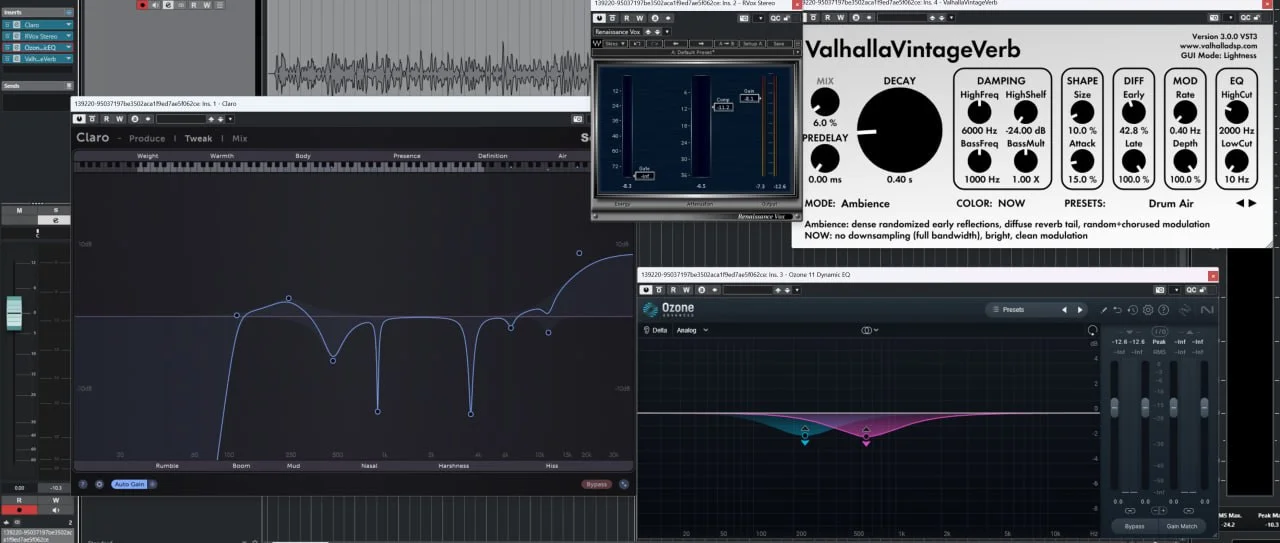Click Ozone Gain Match button
The width and height of the screenshot is (1280, 543).
tap(1181, 526)
